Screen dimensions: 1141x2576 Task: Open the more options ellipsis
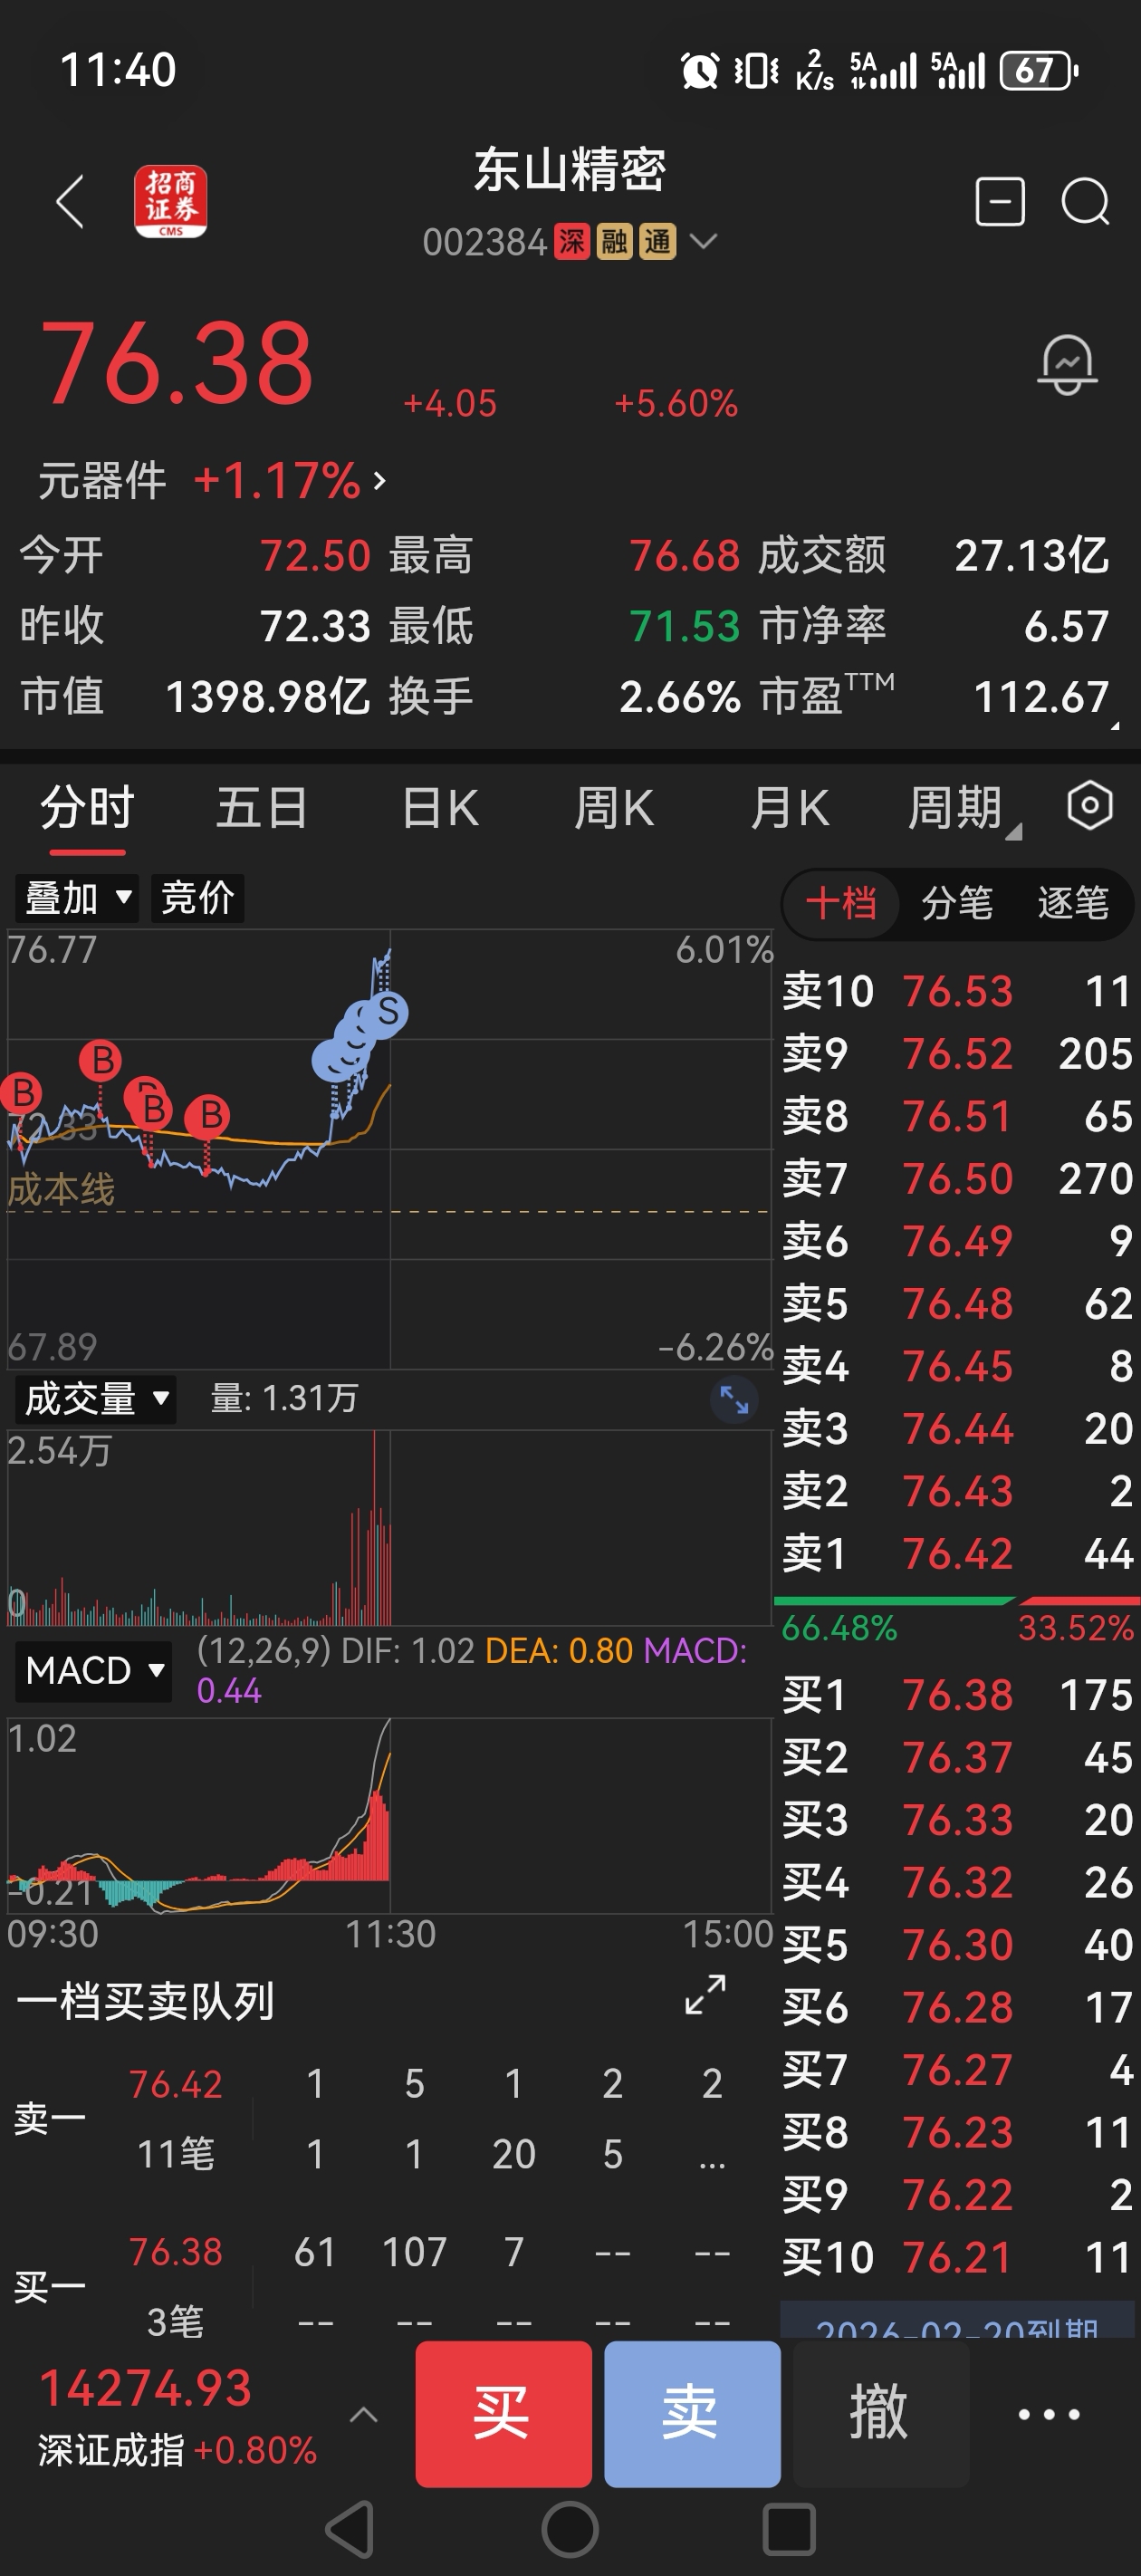pos(1048,2414)
